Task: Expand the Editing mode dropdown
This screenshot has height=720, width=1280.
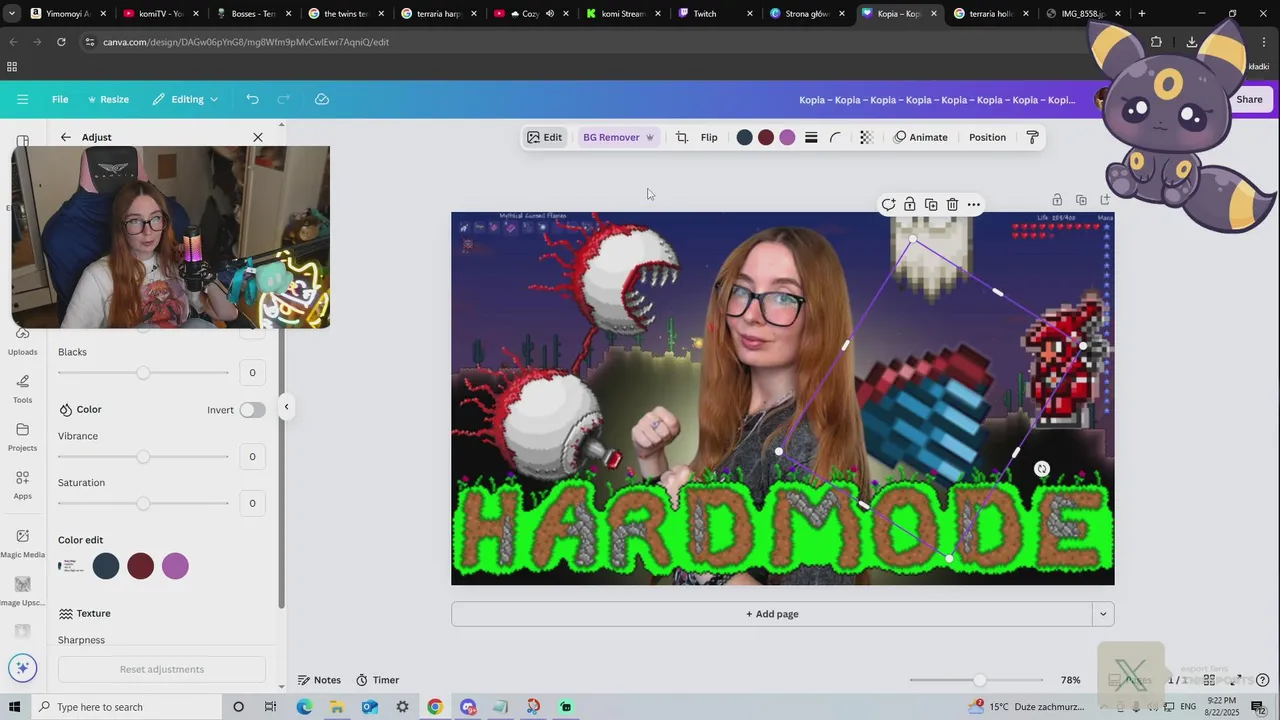Action: 185,99
